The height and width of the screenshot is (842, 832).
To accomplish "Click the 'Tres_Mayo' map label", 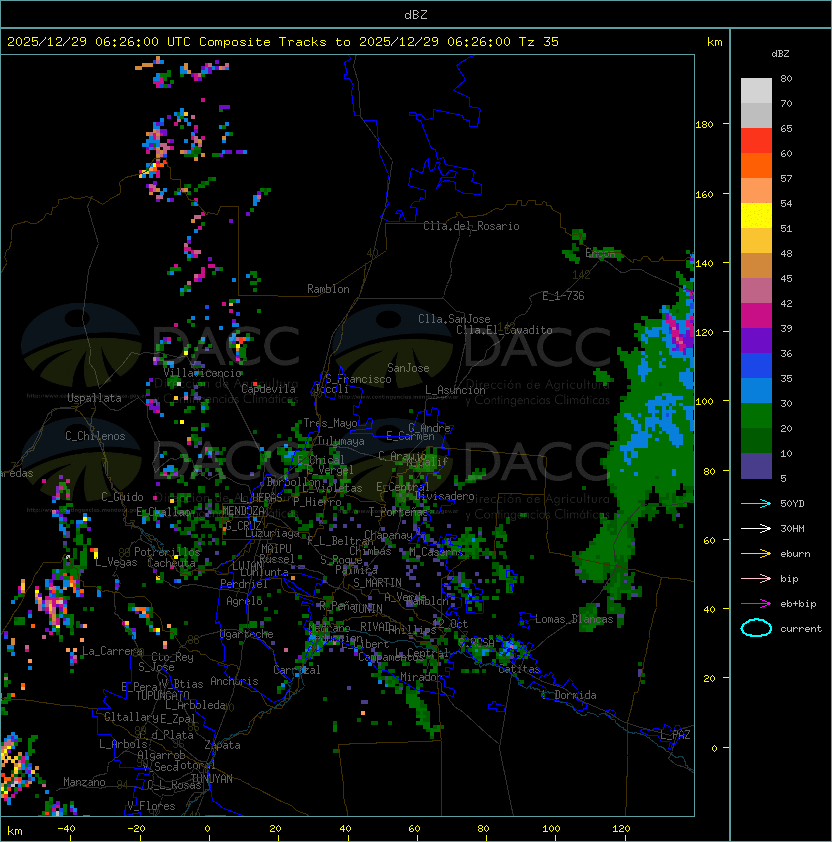I will tap(330, 423).
